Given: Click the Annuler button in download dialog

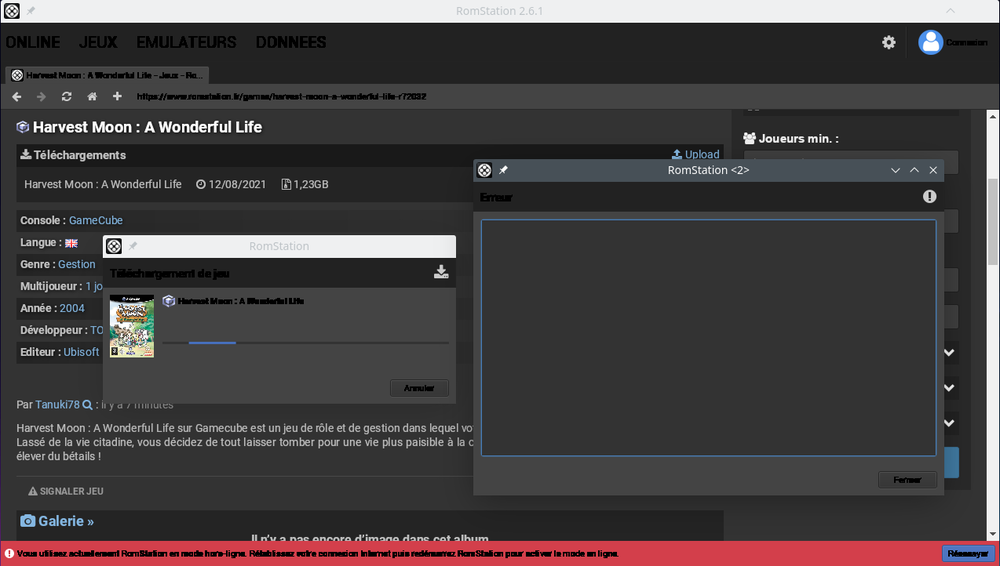Looking at the screenshot, I should tap(419, 388).
